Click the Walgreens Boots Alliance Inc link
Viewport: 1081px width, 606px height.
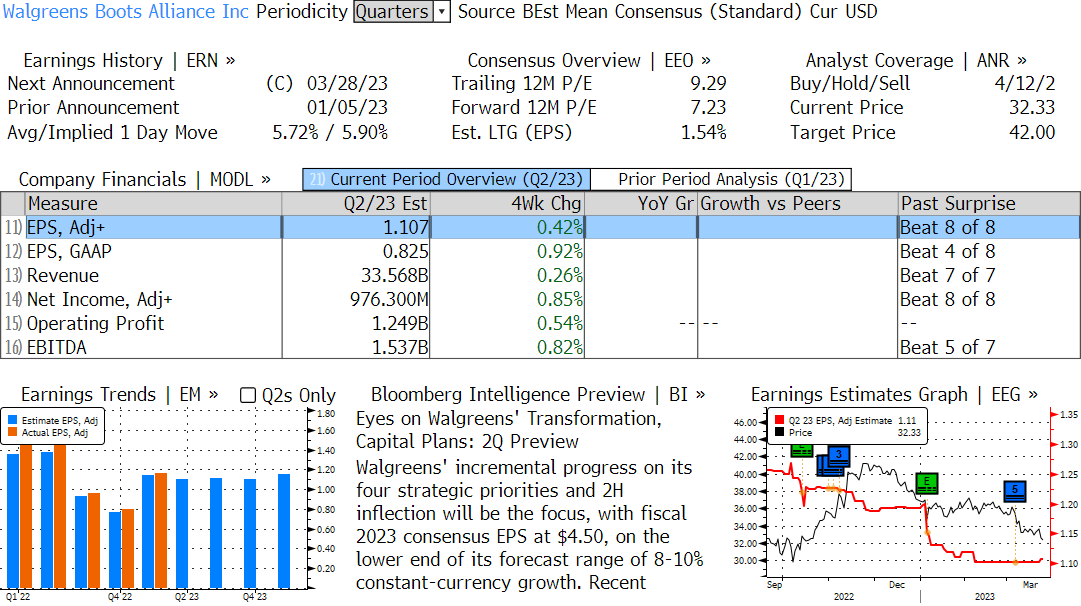[x=125, y=12]
